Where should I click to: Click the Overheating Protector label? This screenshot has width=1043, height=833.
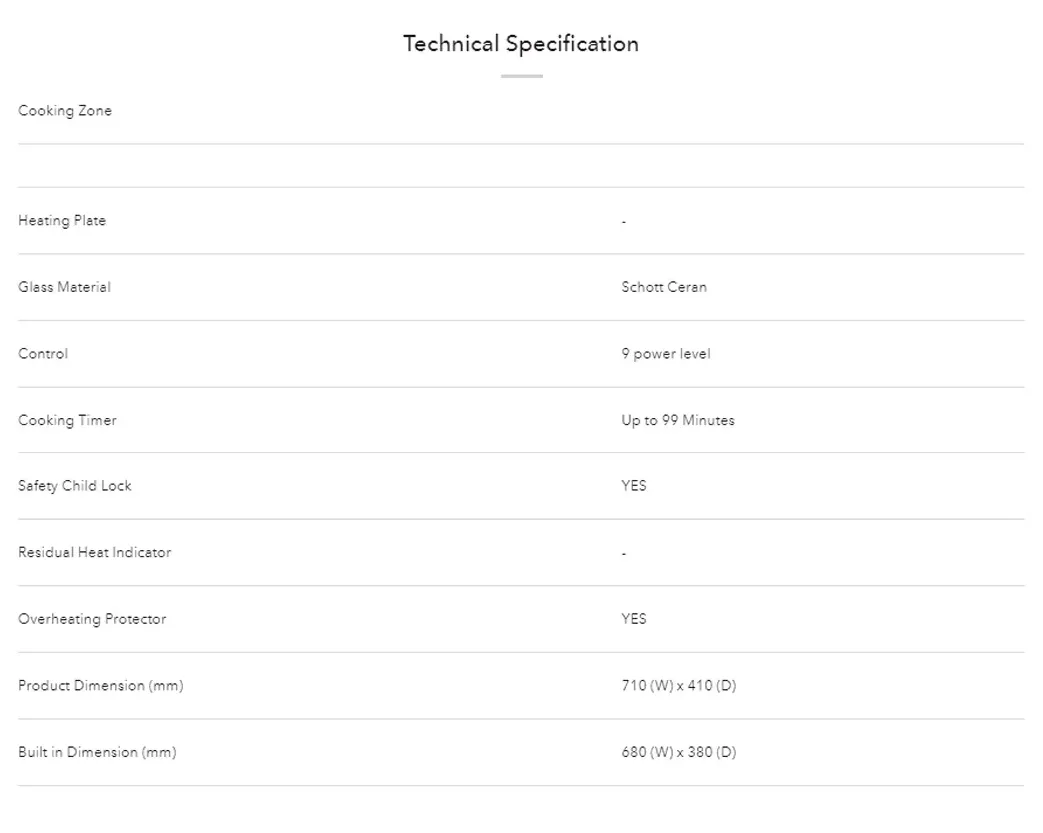click(92, 619)
